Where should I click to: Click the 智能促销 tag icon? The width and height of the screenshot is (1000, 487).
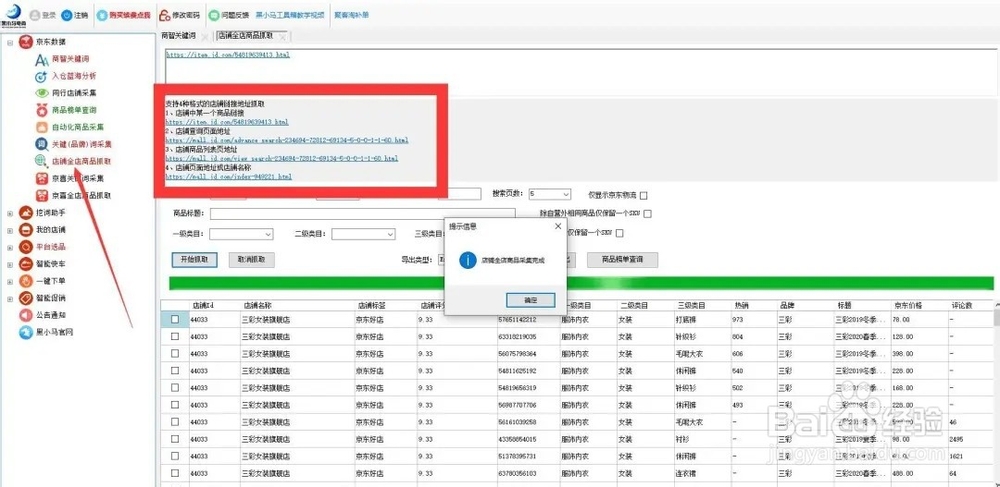pos(26,298)
